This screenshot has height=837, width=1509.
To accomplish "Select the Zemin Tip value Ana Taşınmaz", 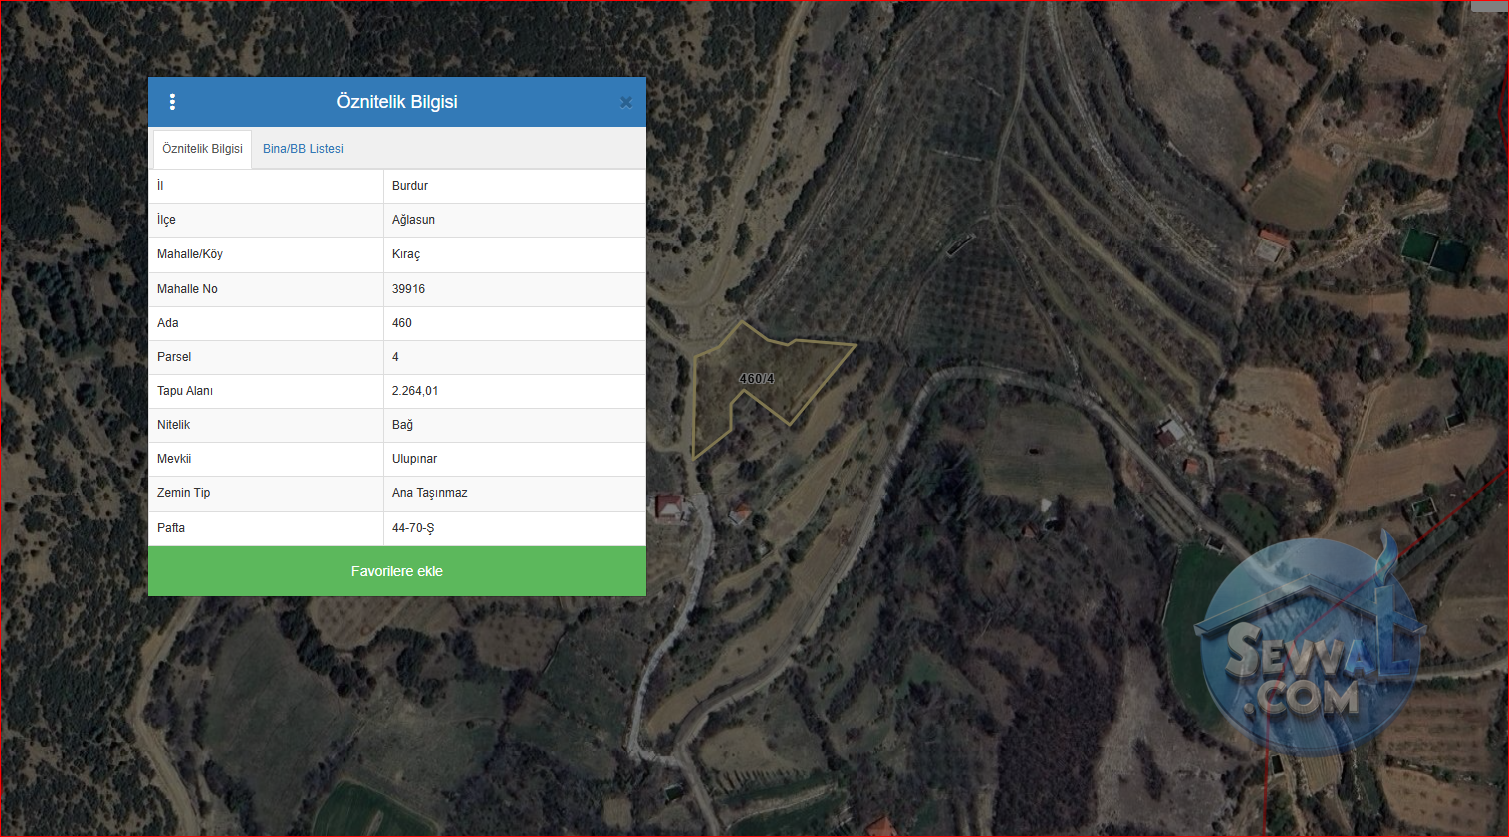I will pyautogui.click(x=429, y=493).
